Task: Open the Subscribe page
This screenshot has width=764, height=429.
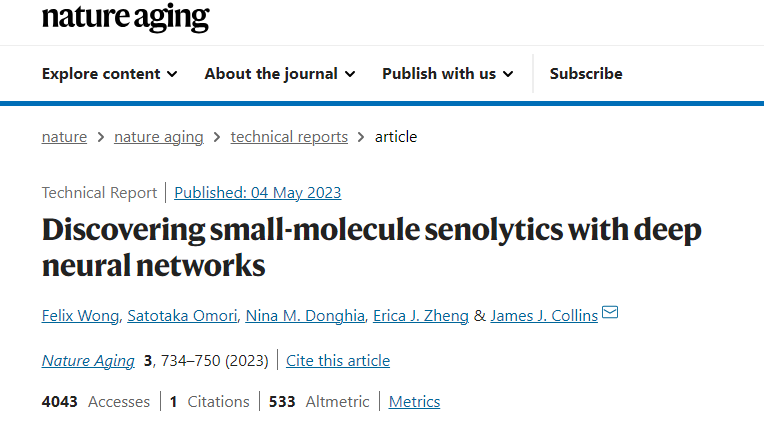Action: coord(586,74)
